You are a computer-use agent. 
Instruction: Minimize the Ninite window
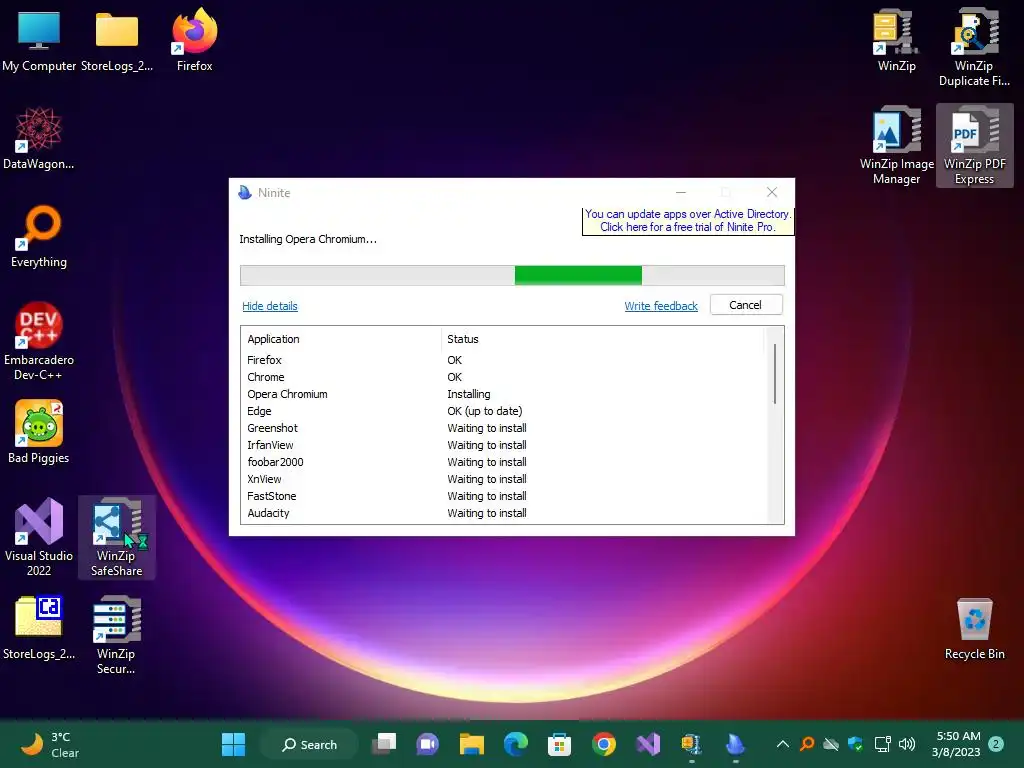(680, 192)
